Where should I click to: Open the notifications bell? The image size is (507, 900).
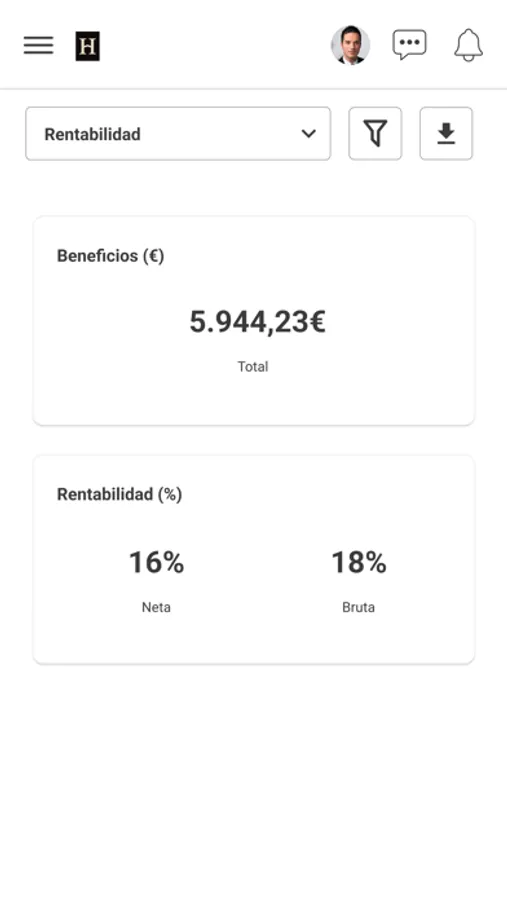[x=469, y=45]
